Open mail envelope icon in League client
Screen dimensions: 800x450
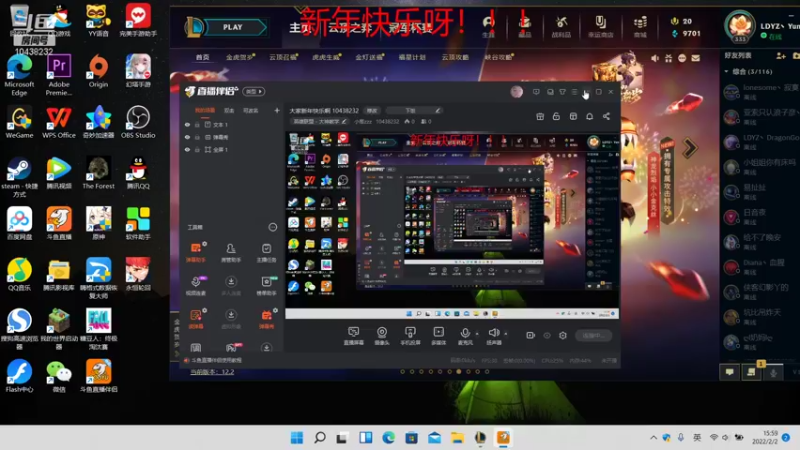coord(695,58)
